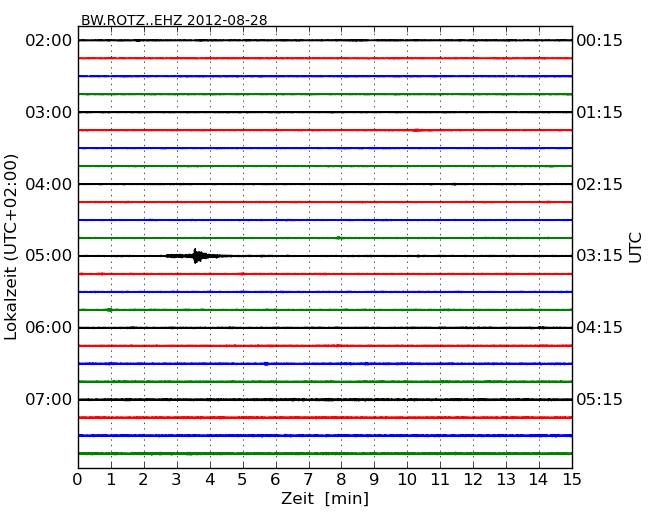This screenshot has width=650, height=520.
Task: Click the Zeit [min] axis label
Action: 325,498
